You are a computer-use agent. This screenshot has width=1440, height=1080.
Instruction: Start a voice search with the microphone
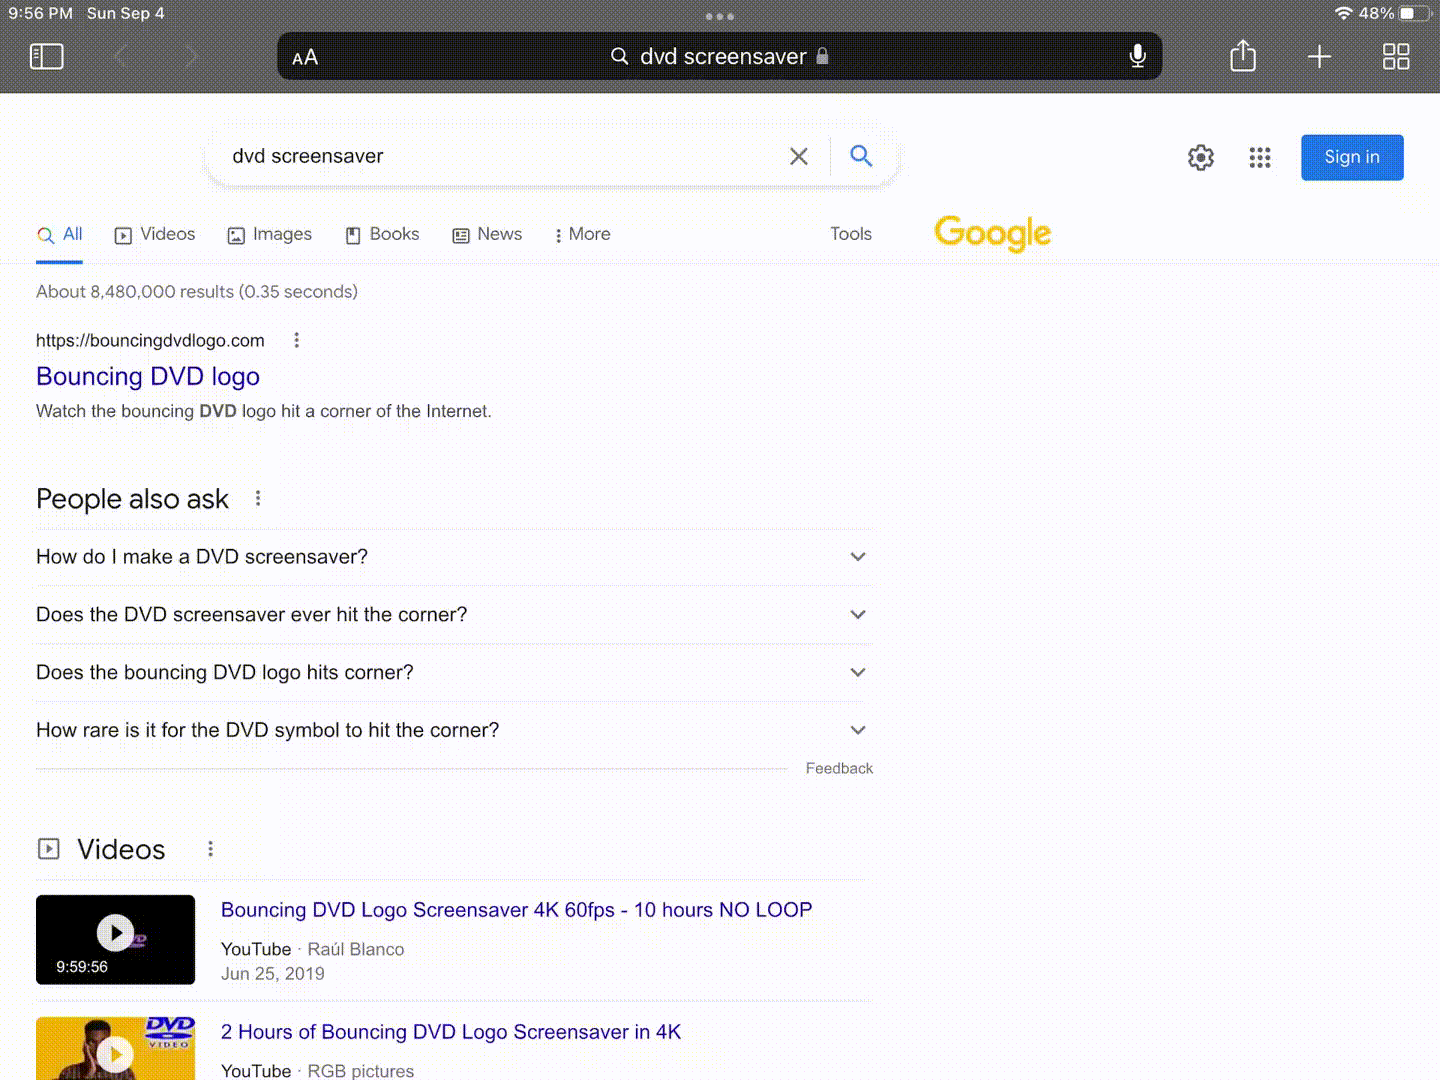(861, 156)
